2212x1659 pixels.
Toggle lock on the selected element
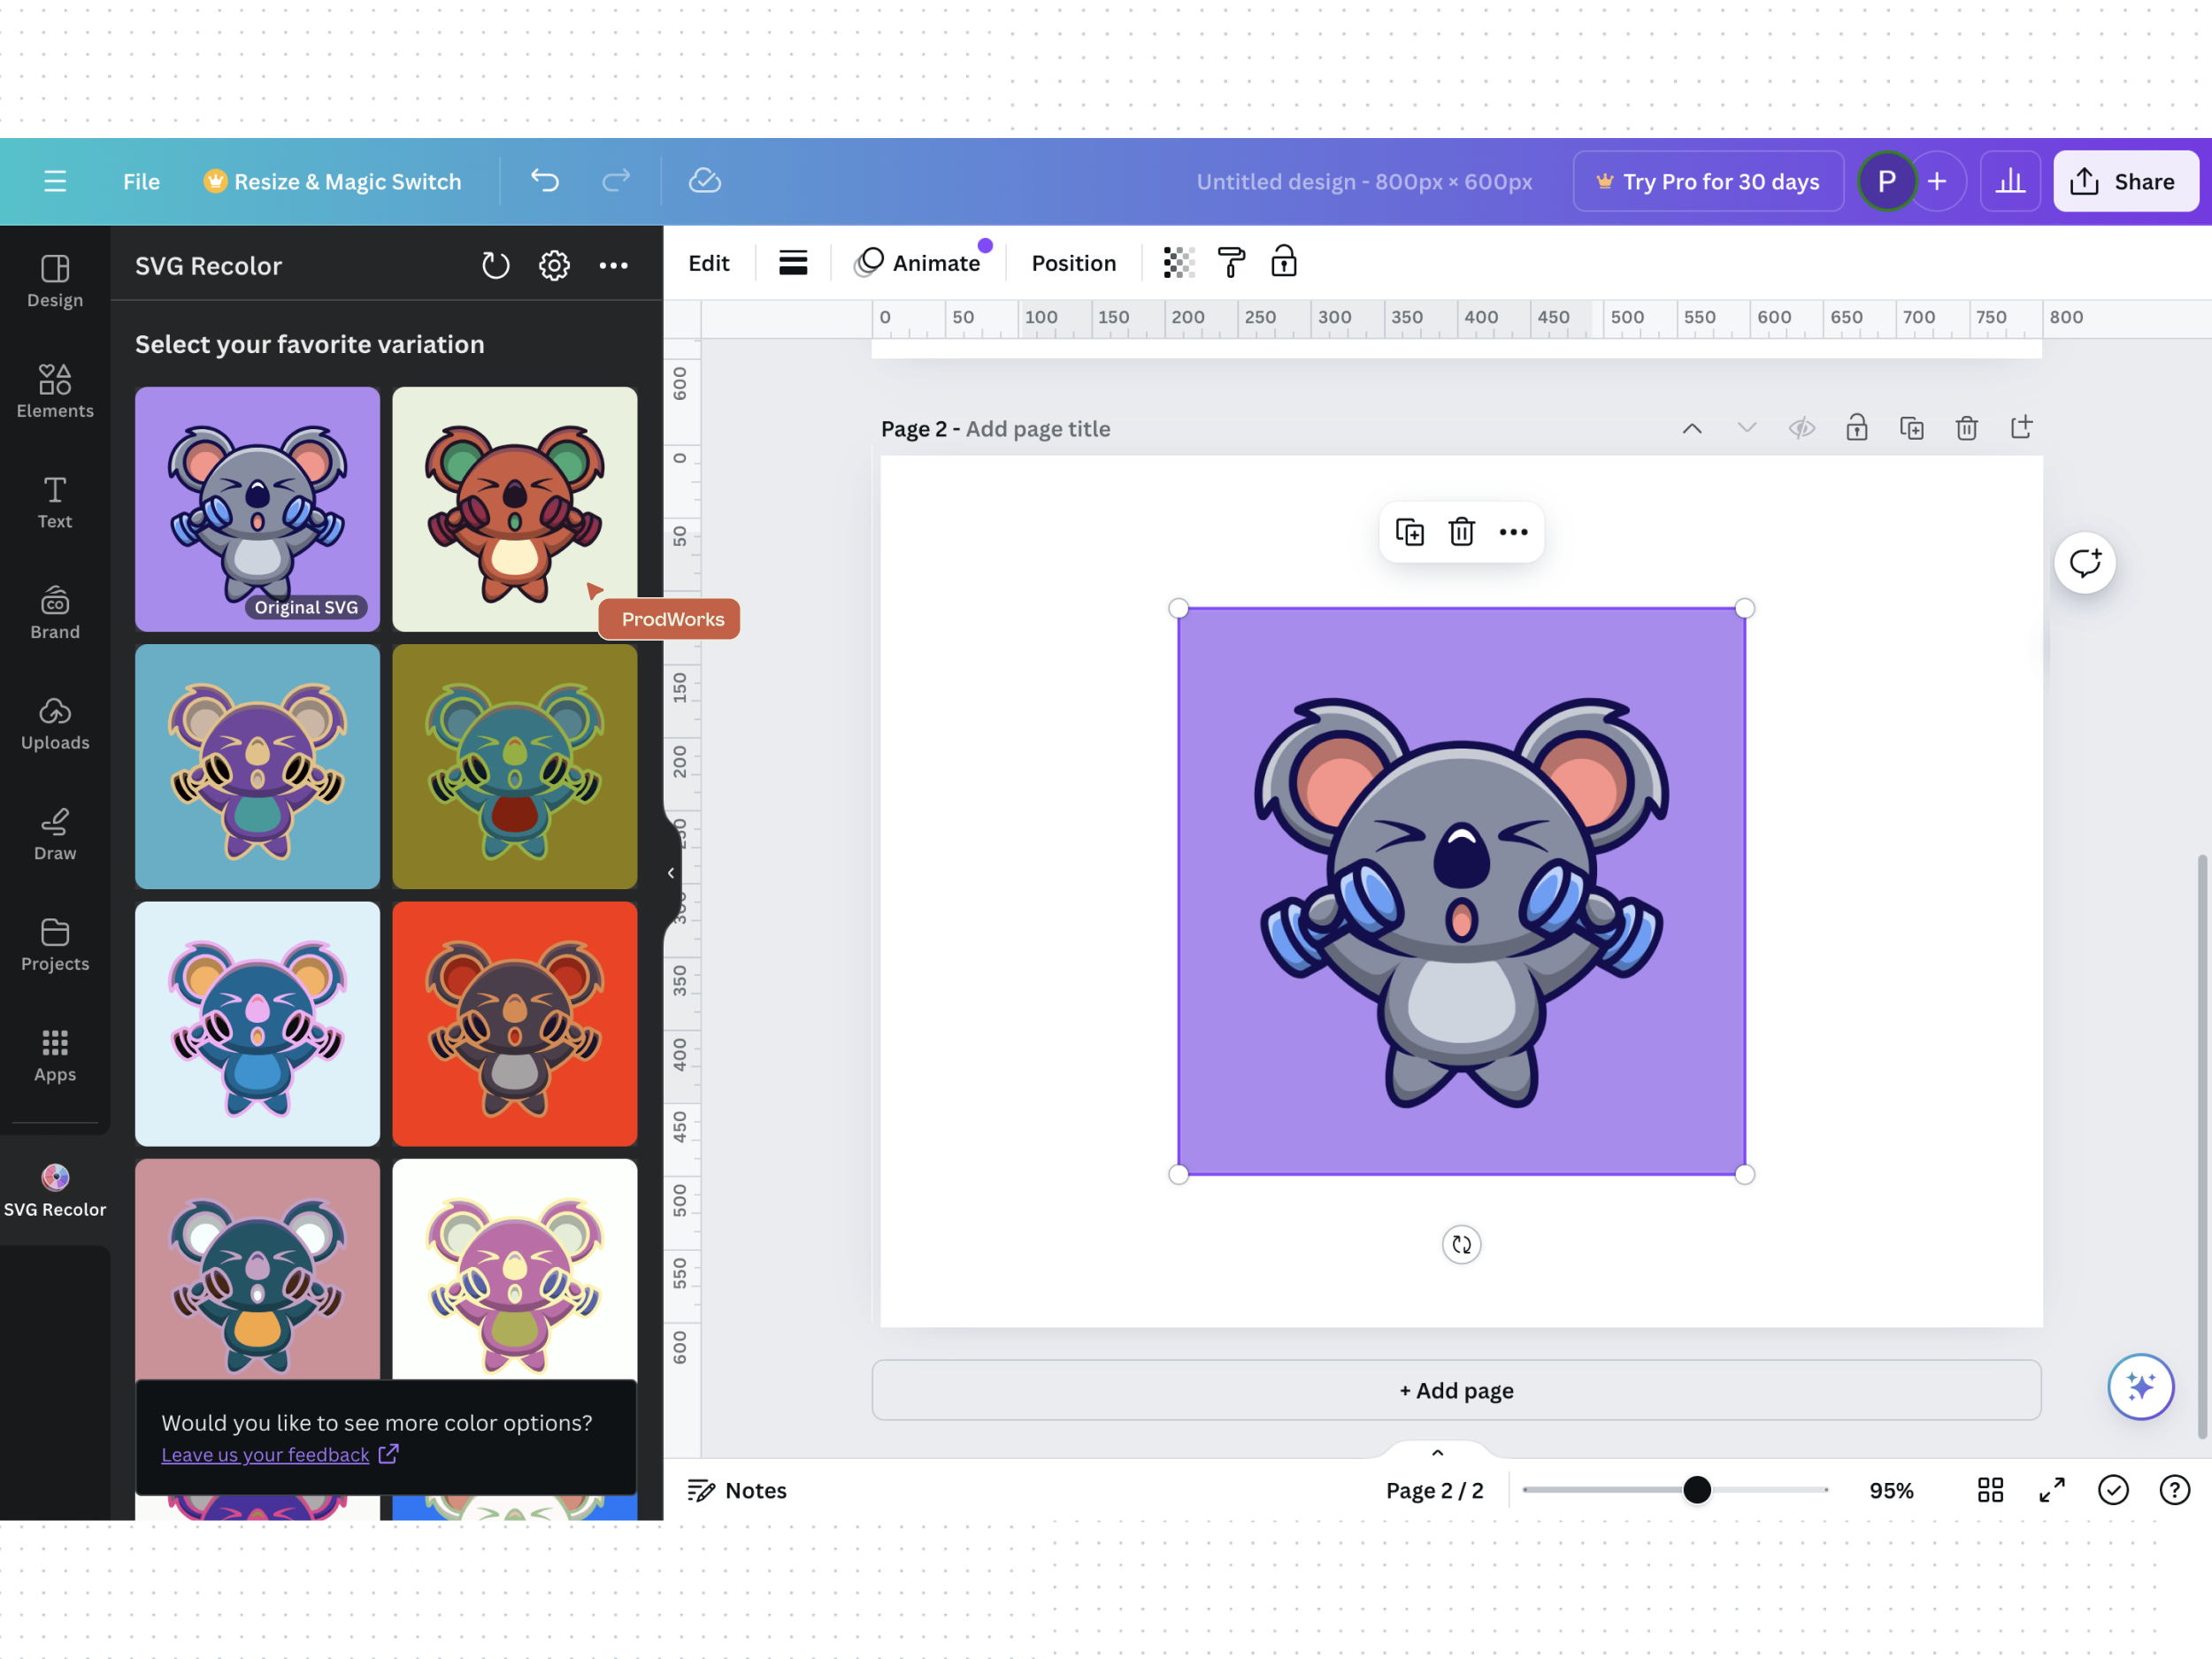1283,263
